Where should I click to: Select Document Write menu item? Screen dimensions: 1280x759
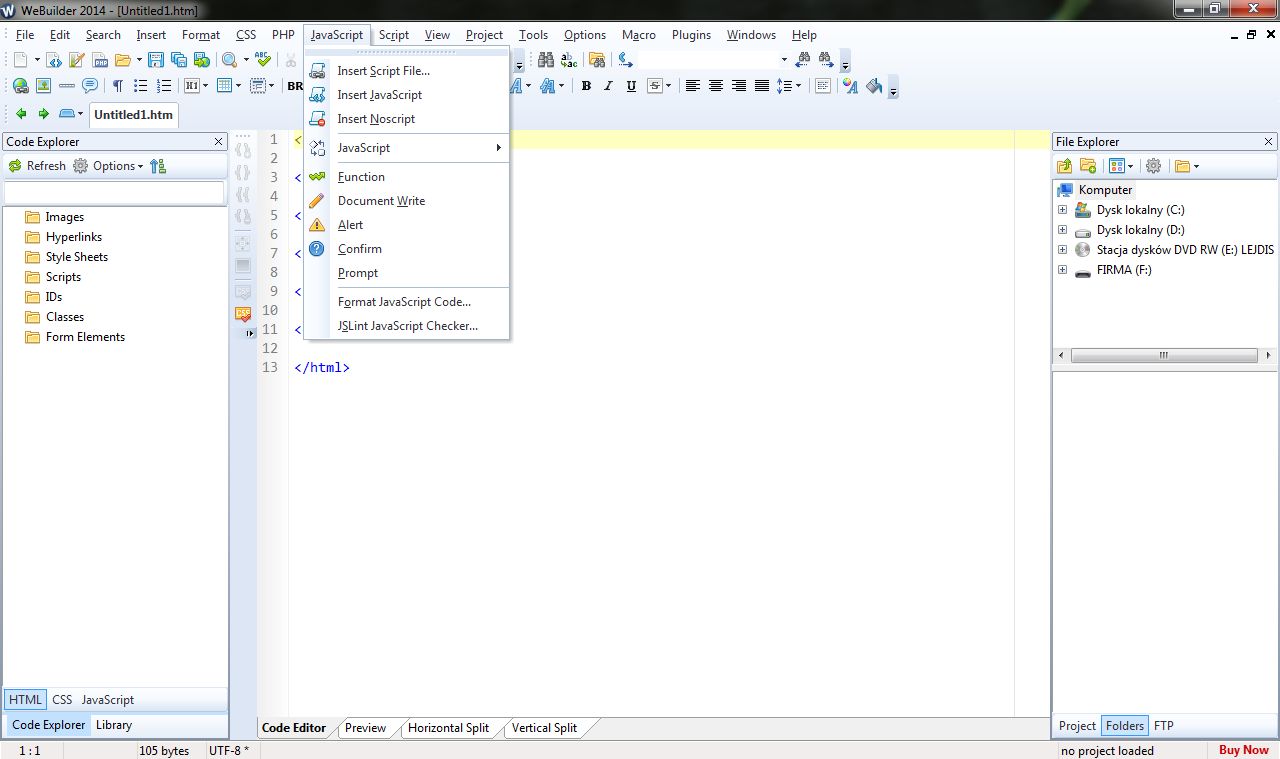point(407,201)
